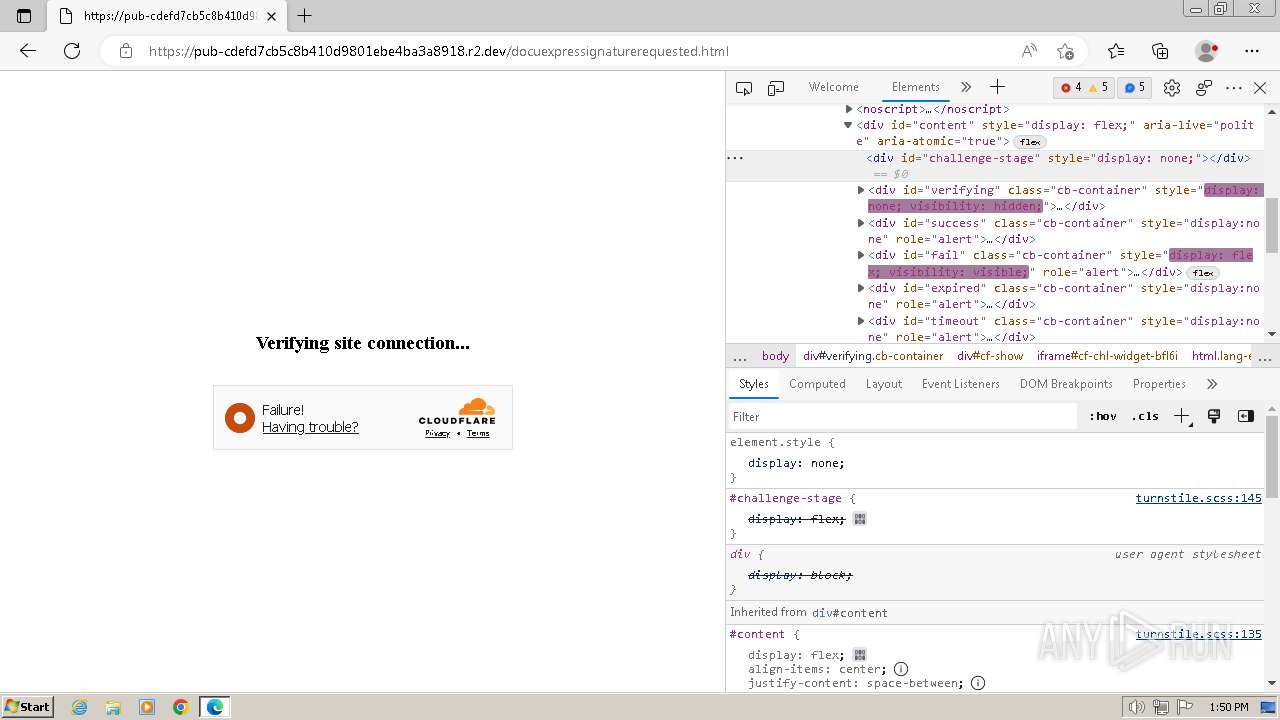The height and width of the screenshot is (720, 1280).
Task: Click Having trouble? link
Action: coord(310,427)
